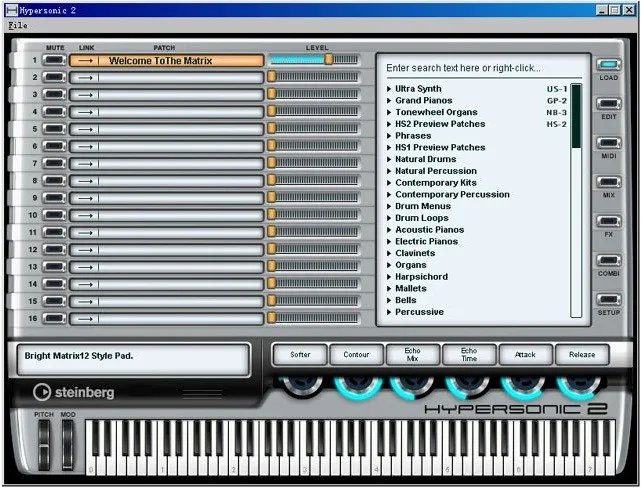Mute channel 8

54,180
